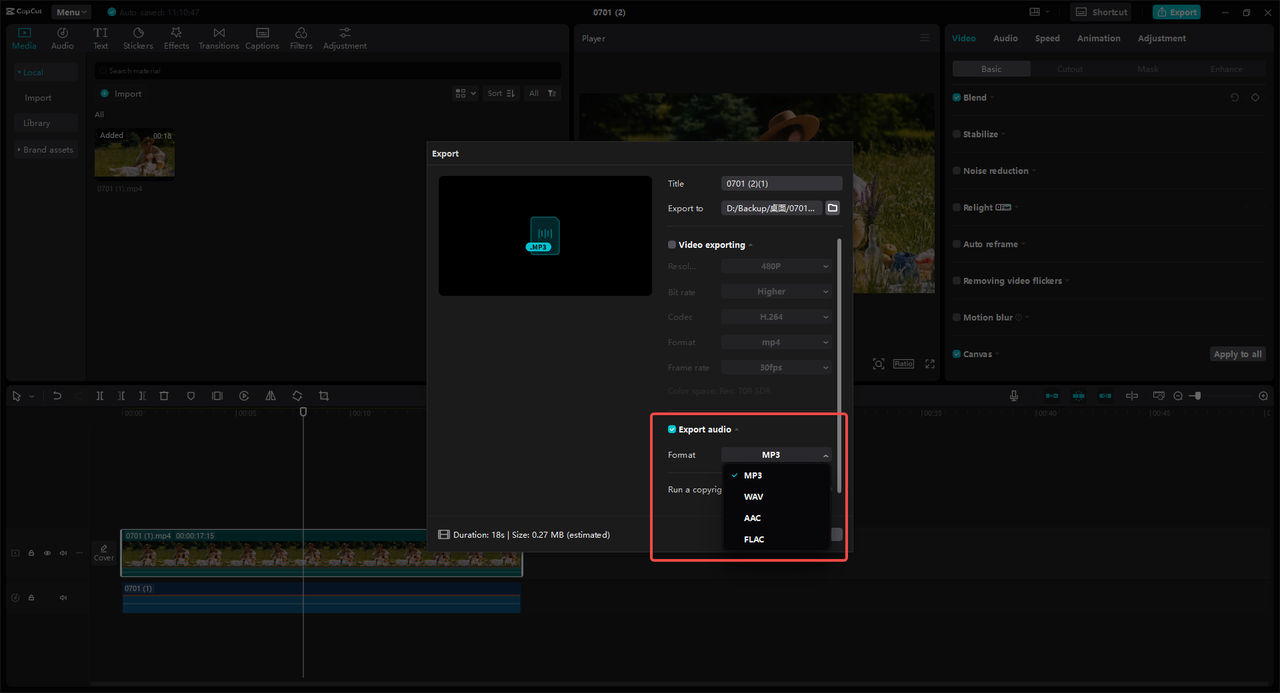Screen dimensions: 1280x693
Task: Open the Frame rate 30fps dropdown
Action: click(776, 367)
